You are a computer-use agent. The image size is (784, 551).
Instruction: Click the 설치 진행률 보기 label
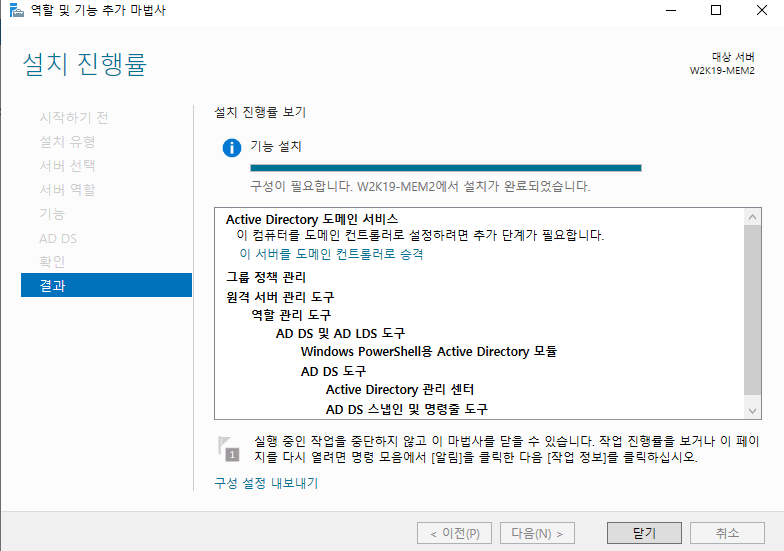pos(260,112)
